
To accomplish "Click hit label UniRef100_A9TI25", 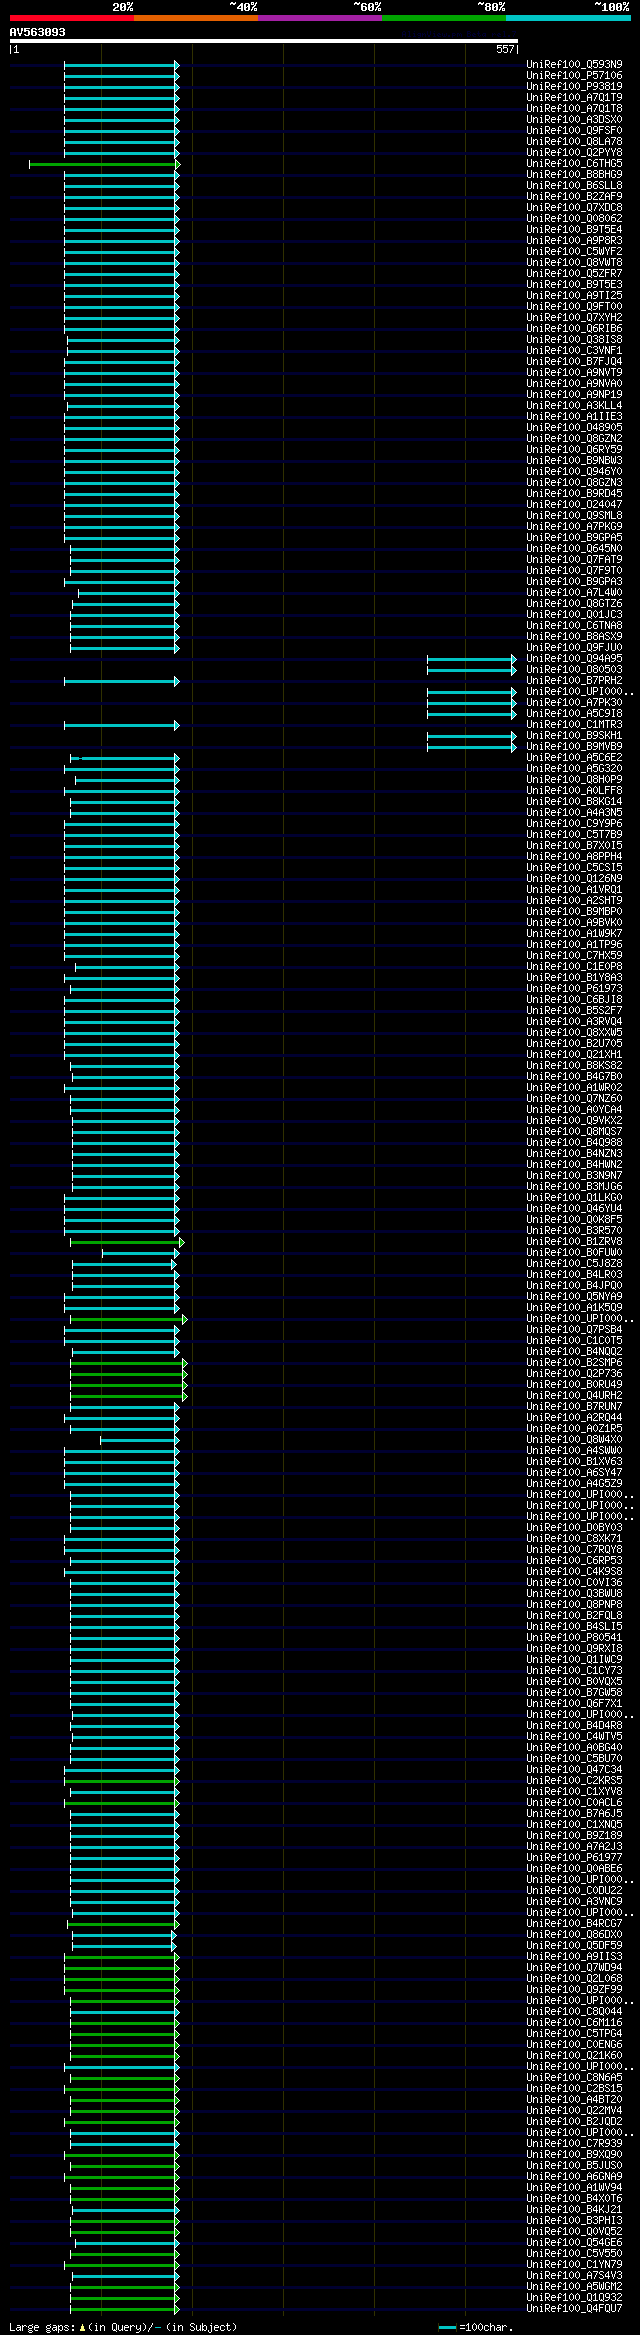I will (x=574, y=296).
